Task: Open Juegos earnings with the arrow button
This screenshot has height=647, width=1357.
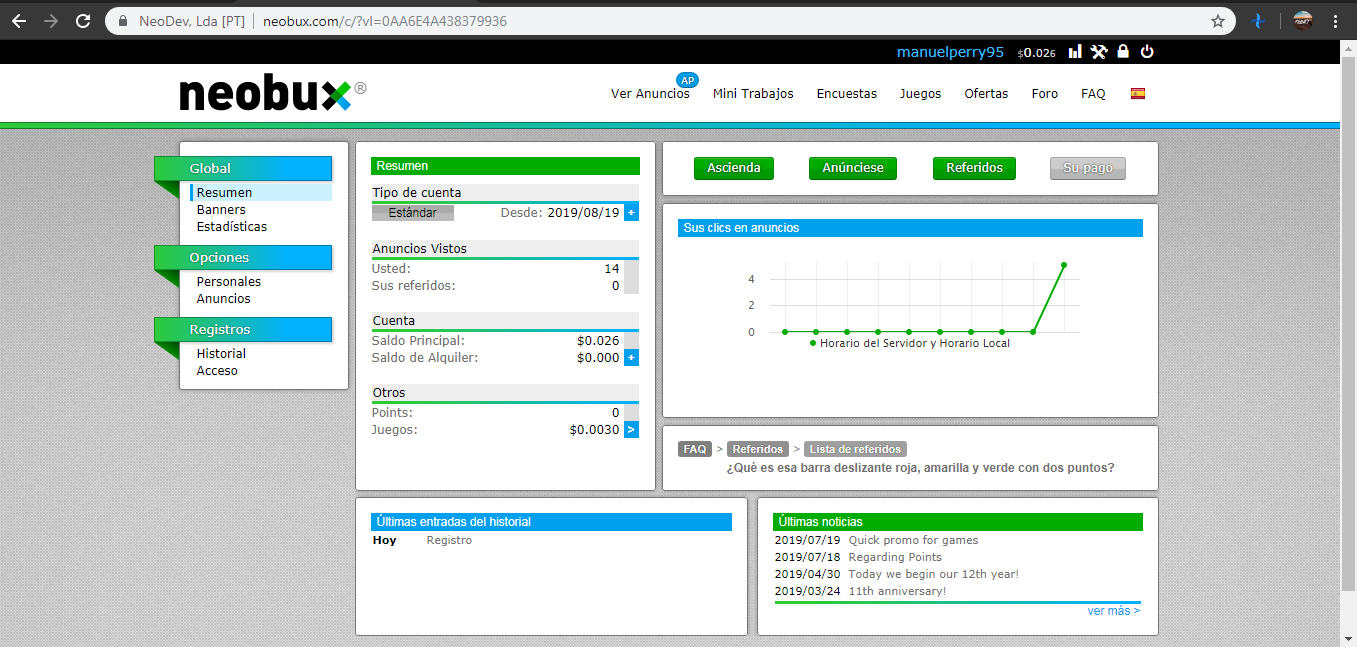Action: 631,429
